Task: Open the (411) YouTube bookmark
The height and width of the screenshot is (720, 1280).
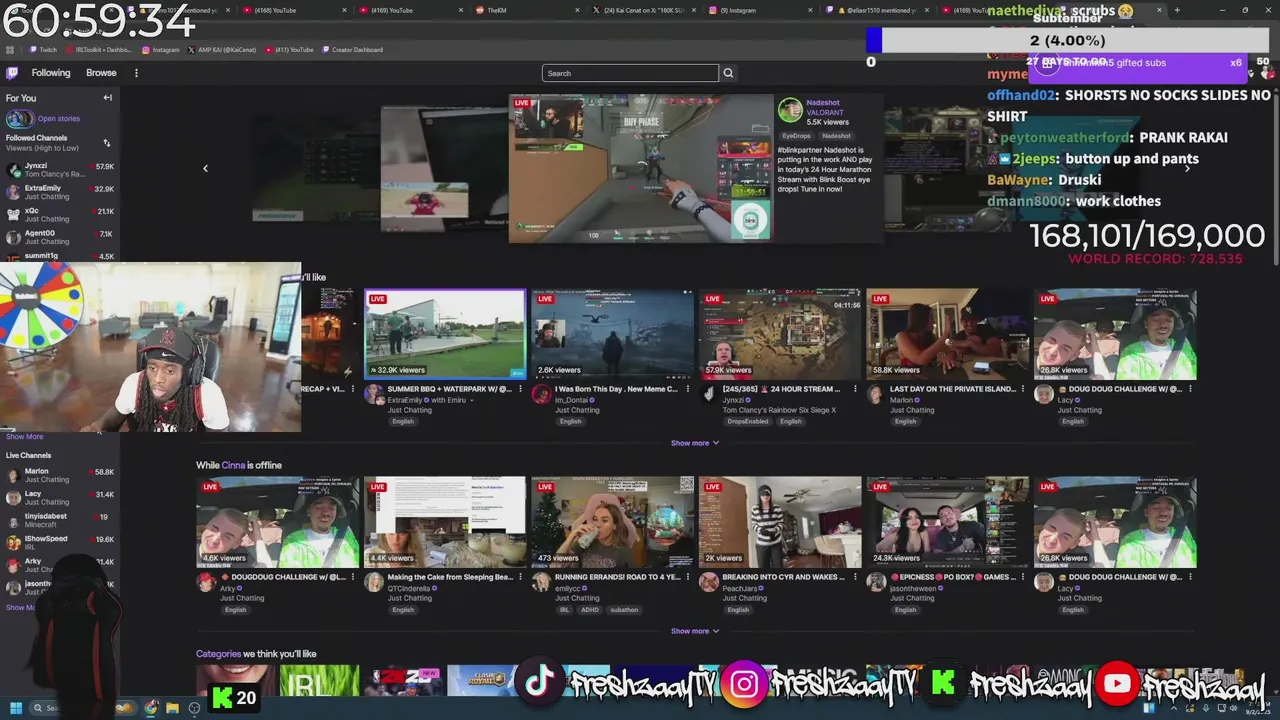Action: [289, 49]
